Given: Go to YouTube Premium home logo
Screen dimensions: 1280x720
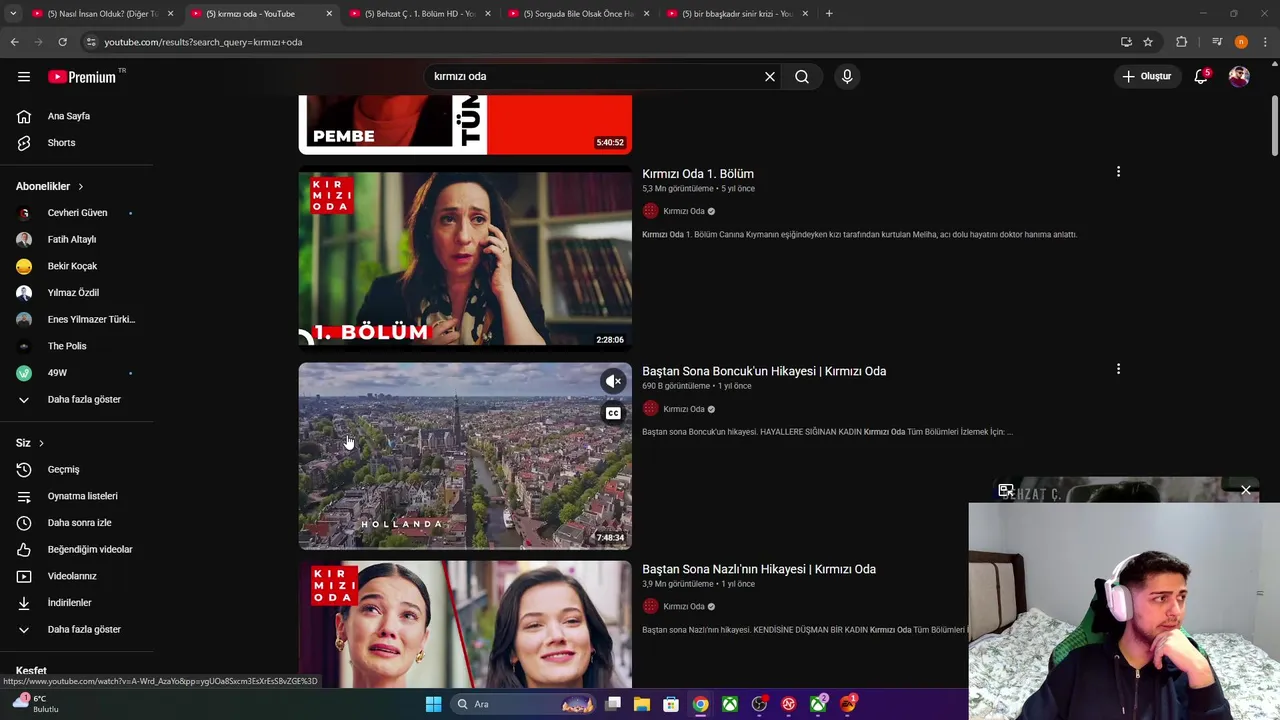Looking at the screenshot, I should 82,77.
